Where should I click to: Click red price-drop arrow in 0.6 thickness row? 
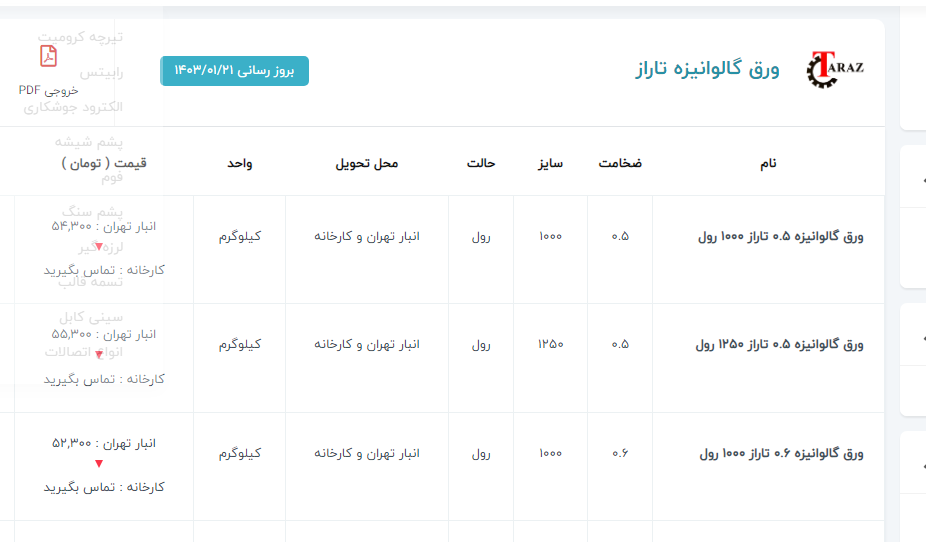98,464
